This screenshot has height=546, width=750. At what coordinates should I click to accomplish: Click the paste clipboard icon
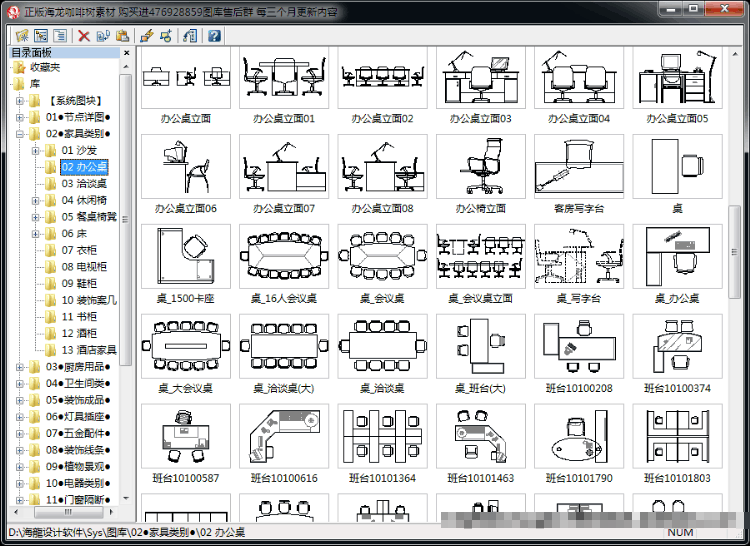click(x=122, y=36)
